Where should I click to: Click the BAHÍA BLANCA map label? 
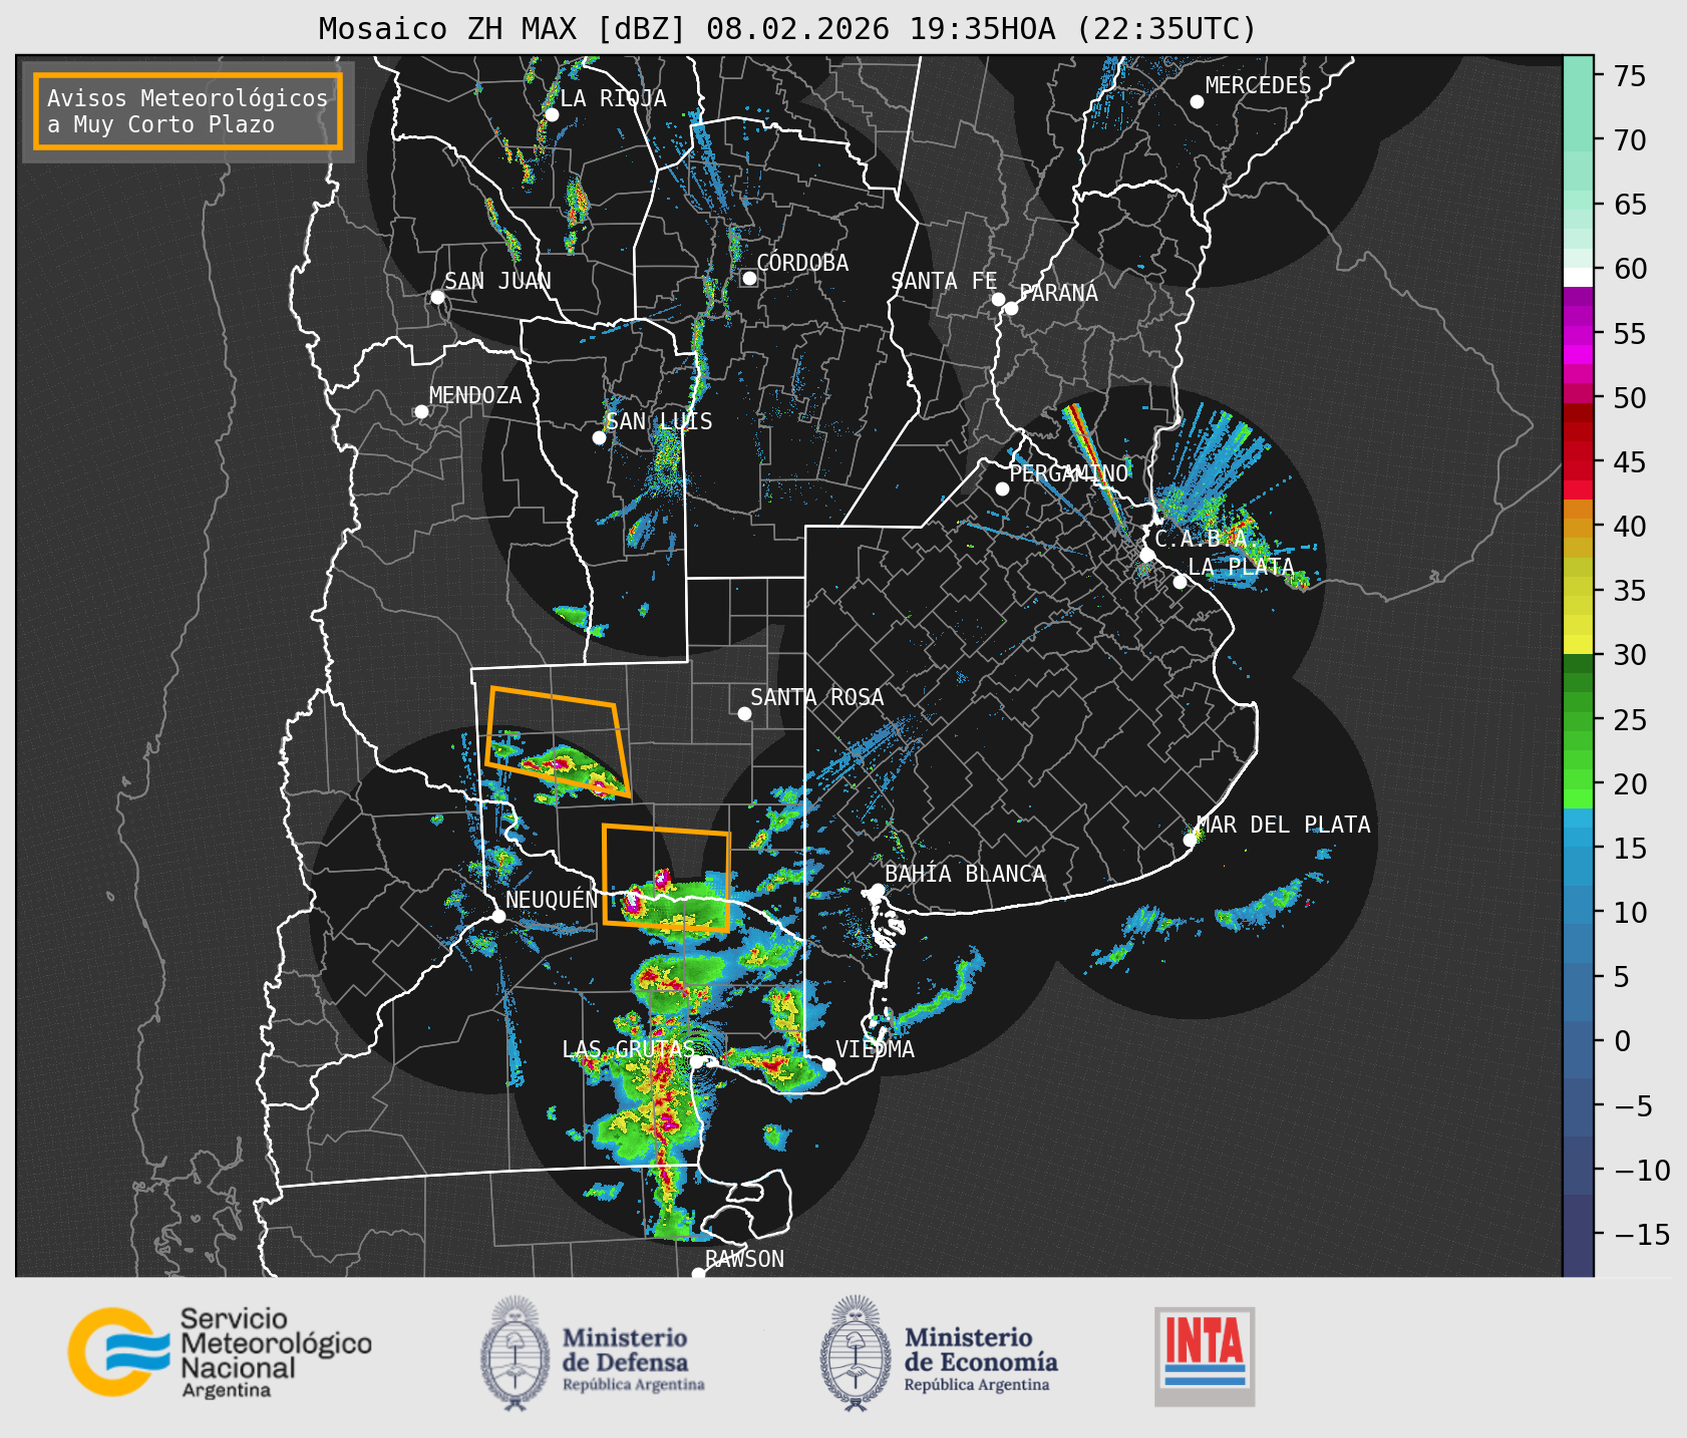pyautogui.click(x=965, y=874)
